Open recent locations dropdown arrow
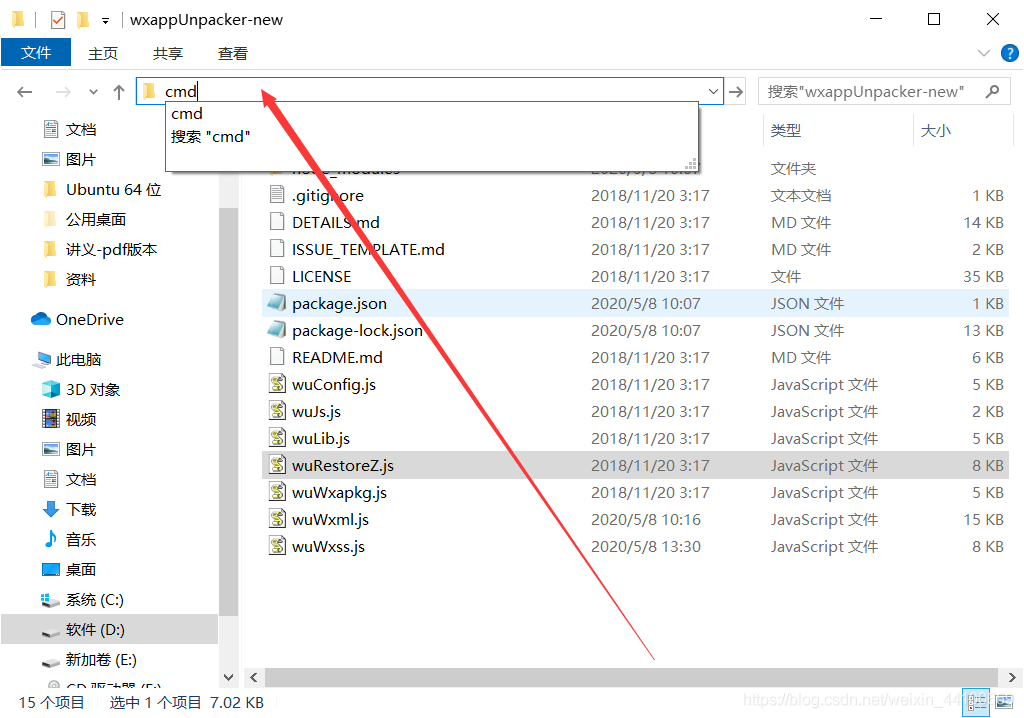Screen dimensions: 1024x718 (93, 91)
